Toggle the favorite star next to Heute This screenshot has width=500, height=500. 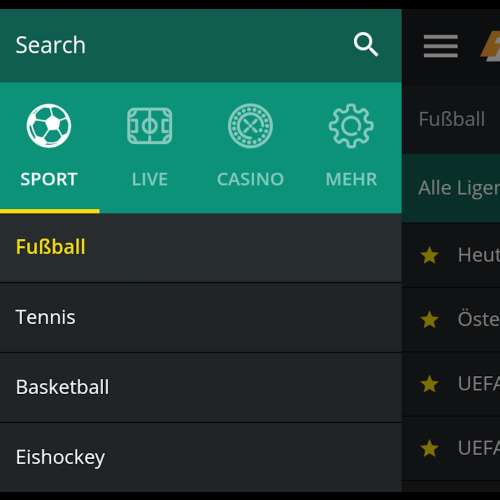click(x=430, y=255)
